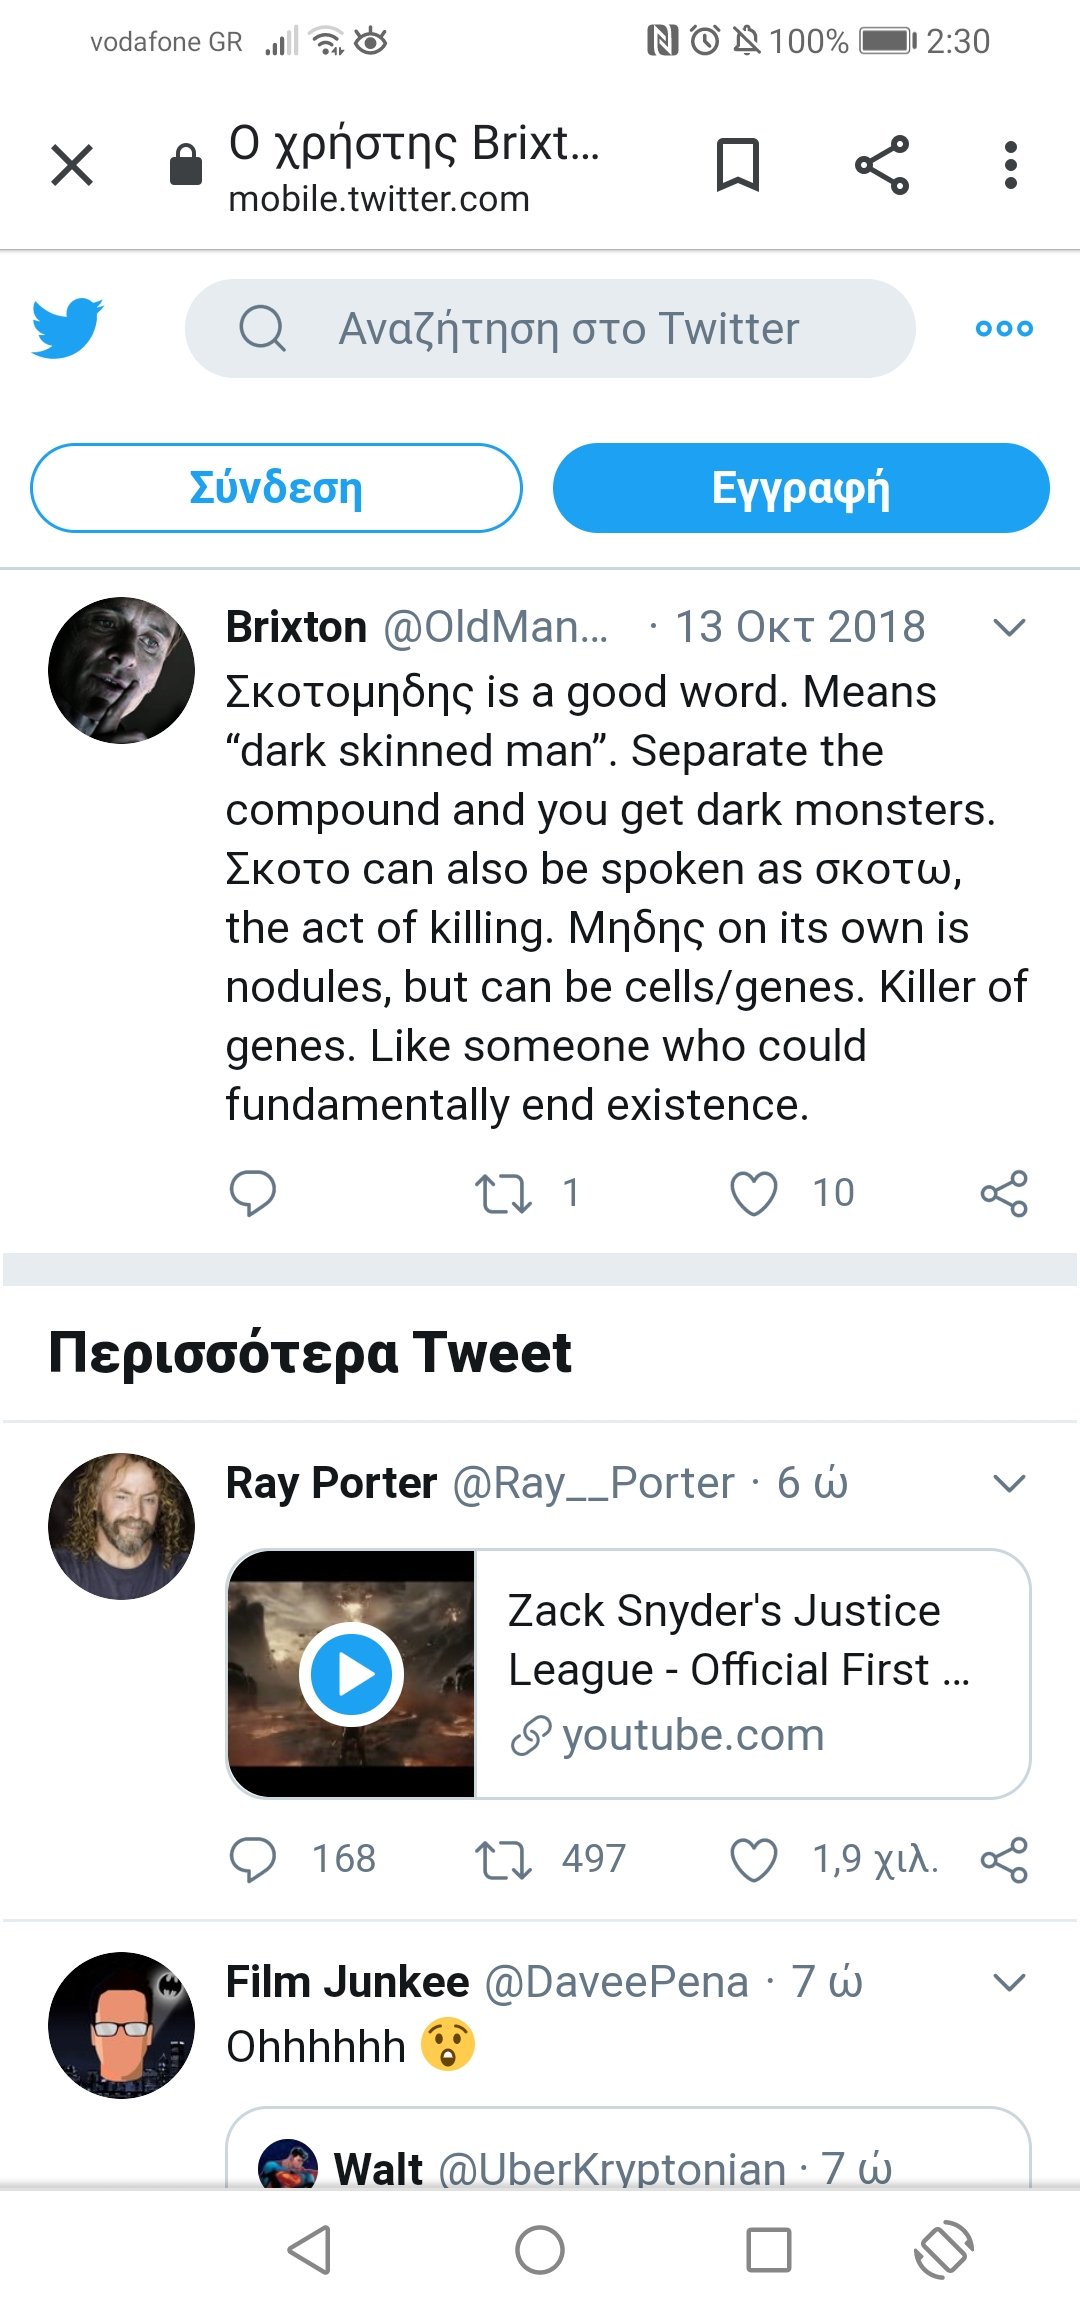Retweet Brixton's tweet

pyautogui.click(x=503, y=1193)
